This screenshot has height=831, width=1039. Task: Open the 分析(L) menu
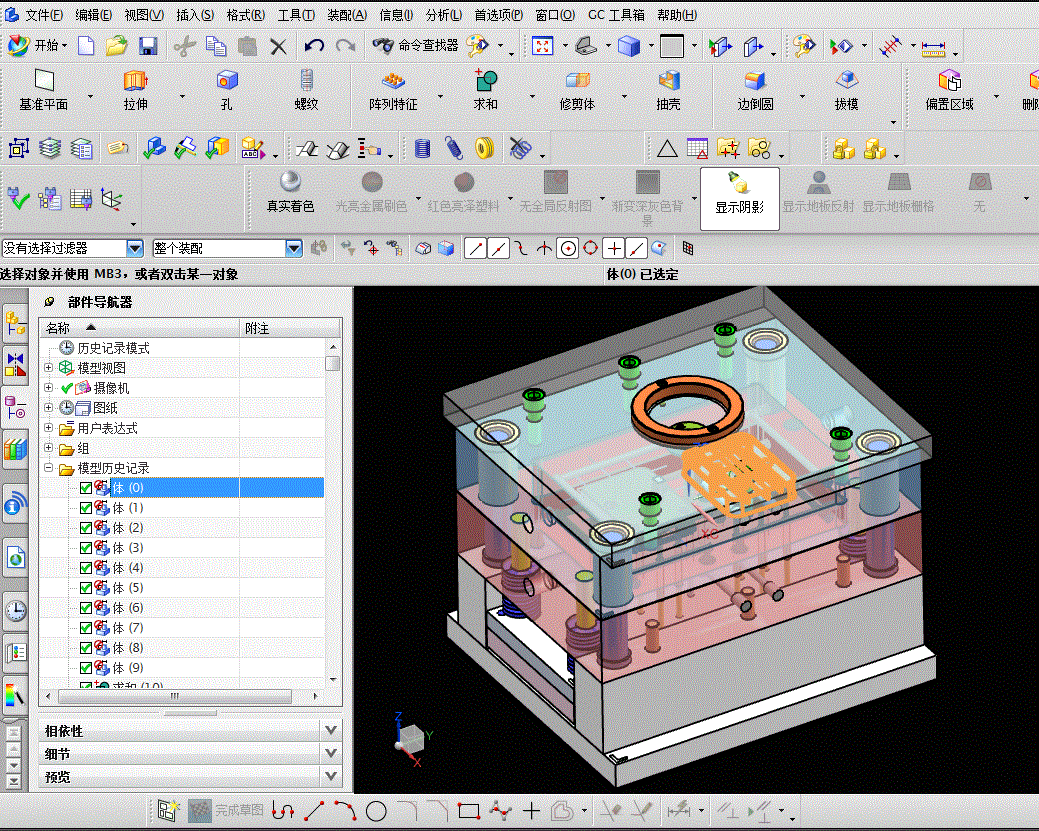[x=443, y=15]
